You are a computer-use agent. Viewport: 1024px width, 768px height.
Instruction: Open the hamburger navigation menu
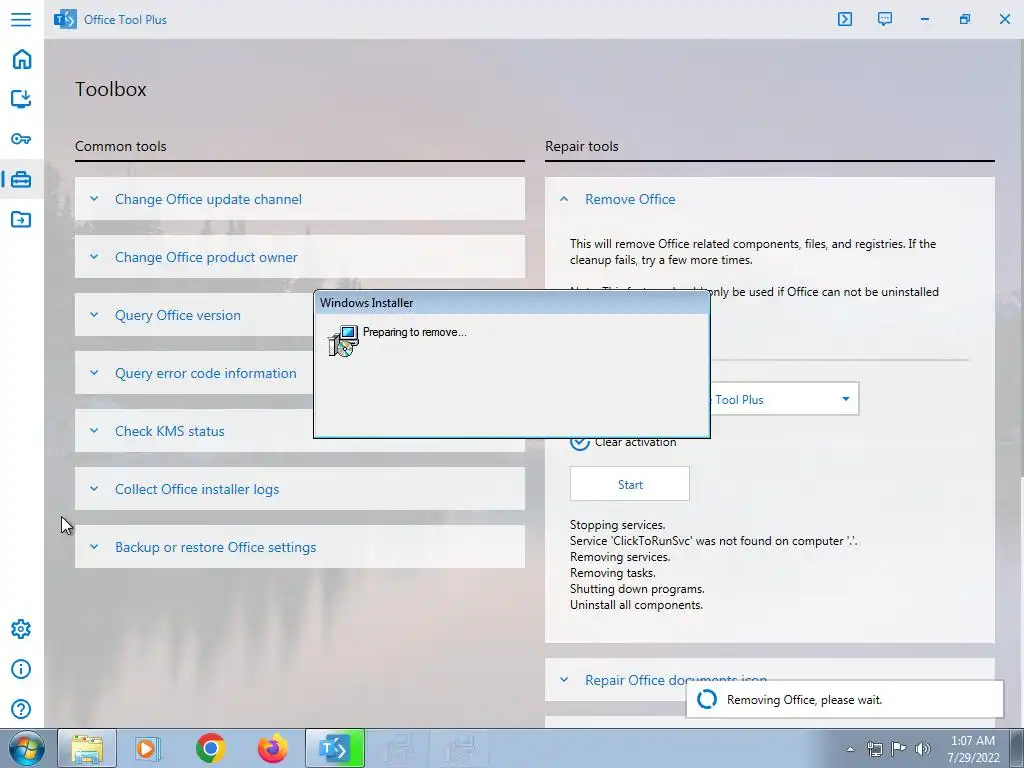(x=21, y=19)
